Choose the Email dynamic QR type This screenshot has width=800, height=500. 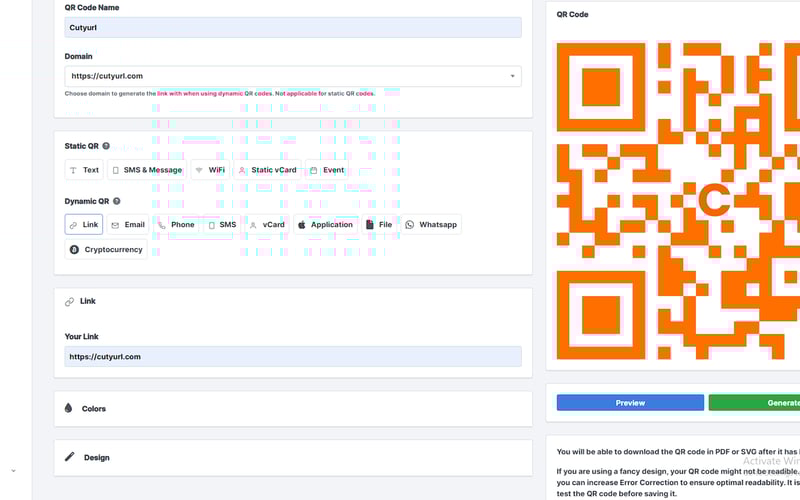[x=128, y=224]
